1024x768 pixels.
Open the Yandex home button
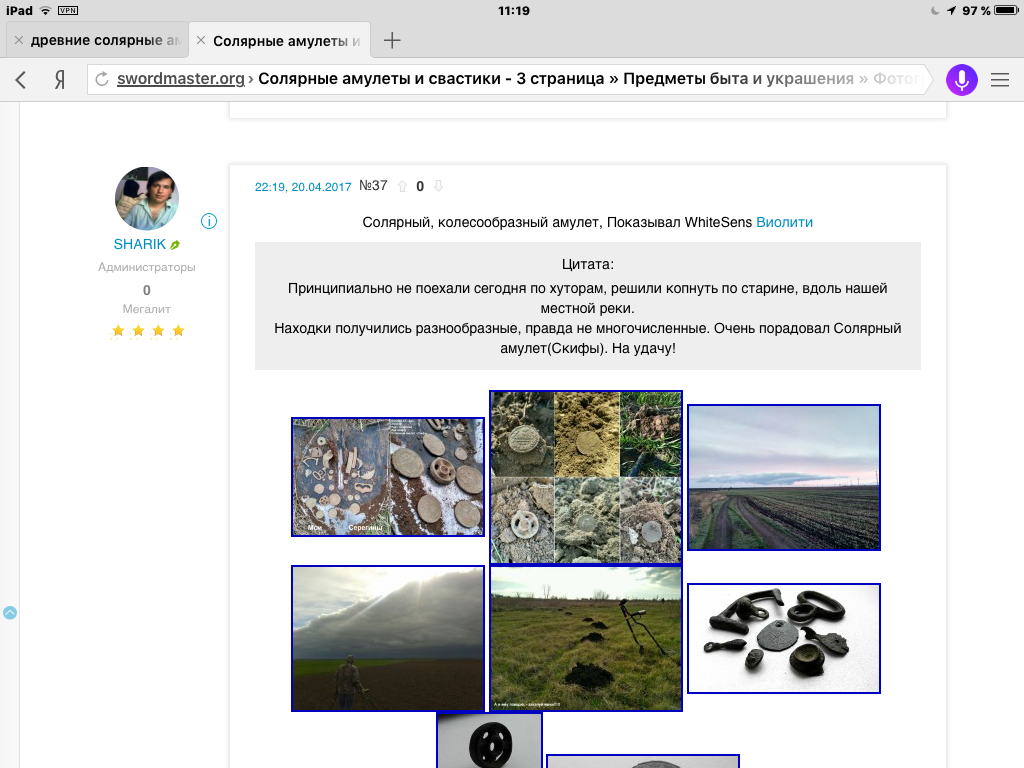tap(60, 80)
